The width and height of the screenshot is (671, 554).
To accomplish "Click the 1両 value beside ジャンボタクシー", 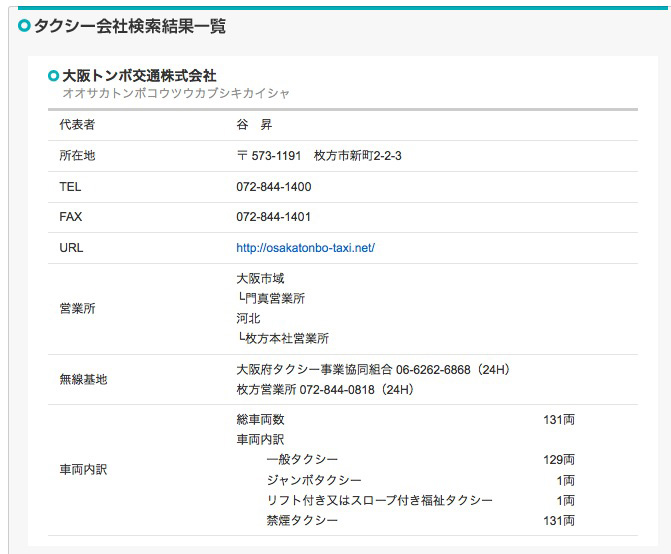I will (565, 480).
